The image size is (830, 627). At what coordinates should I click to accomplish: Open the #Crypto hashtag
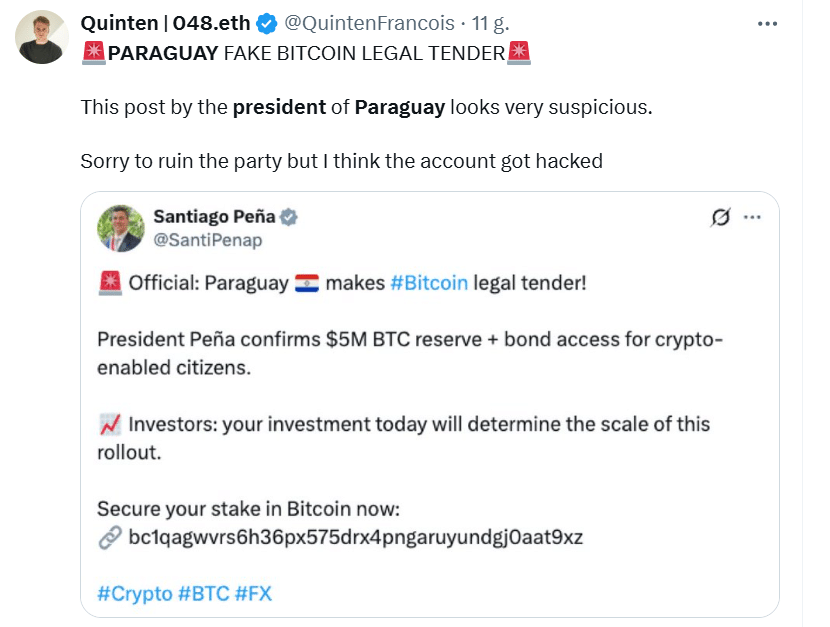tap(135, 593)
